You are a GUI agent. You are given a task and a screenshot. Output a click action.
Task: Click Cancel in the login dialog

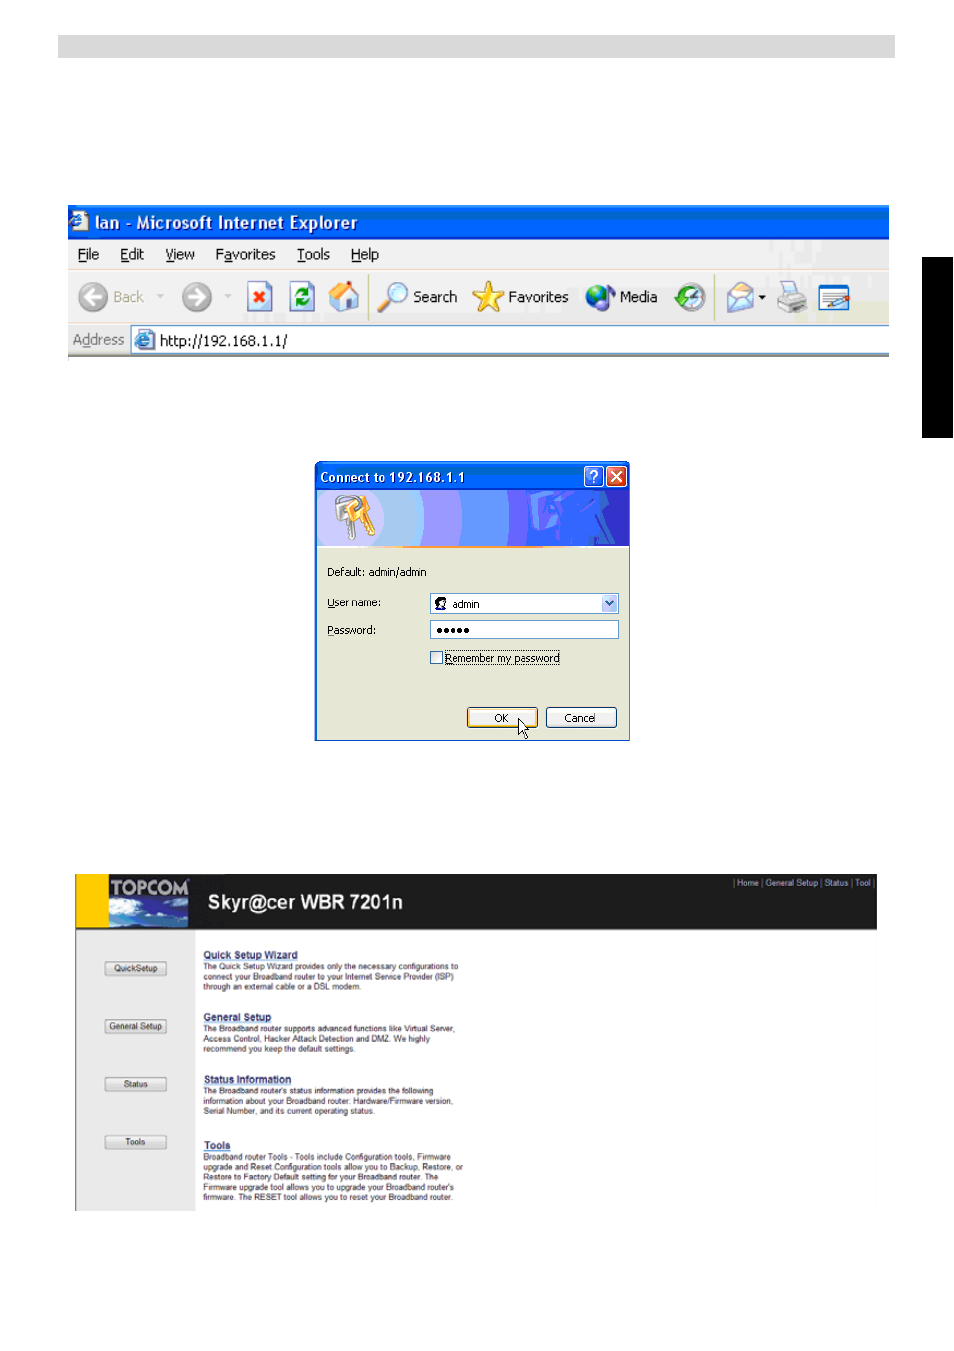[x=581, y=718]
